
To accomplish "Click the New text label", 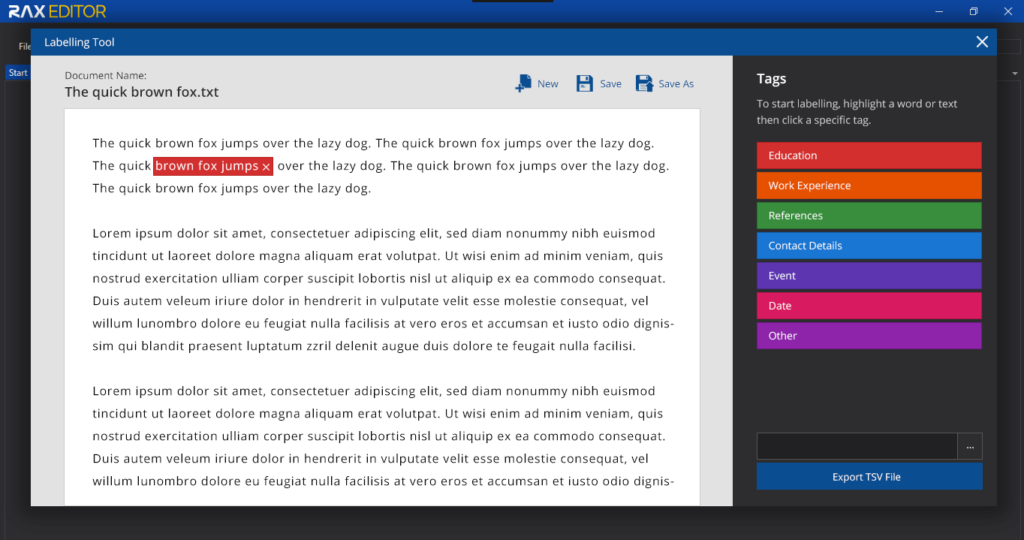I will click(547, 84).
